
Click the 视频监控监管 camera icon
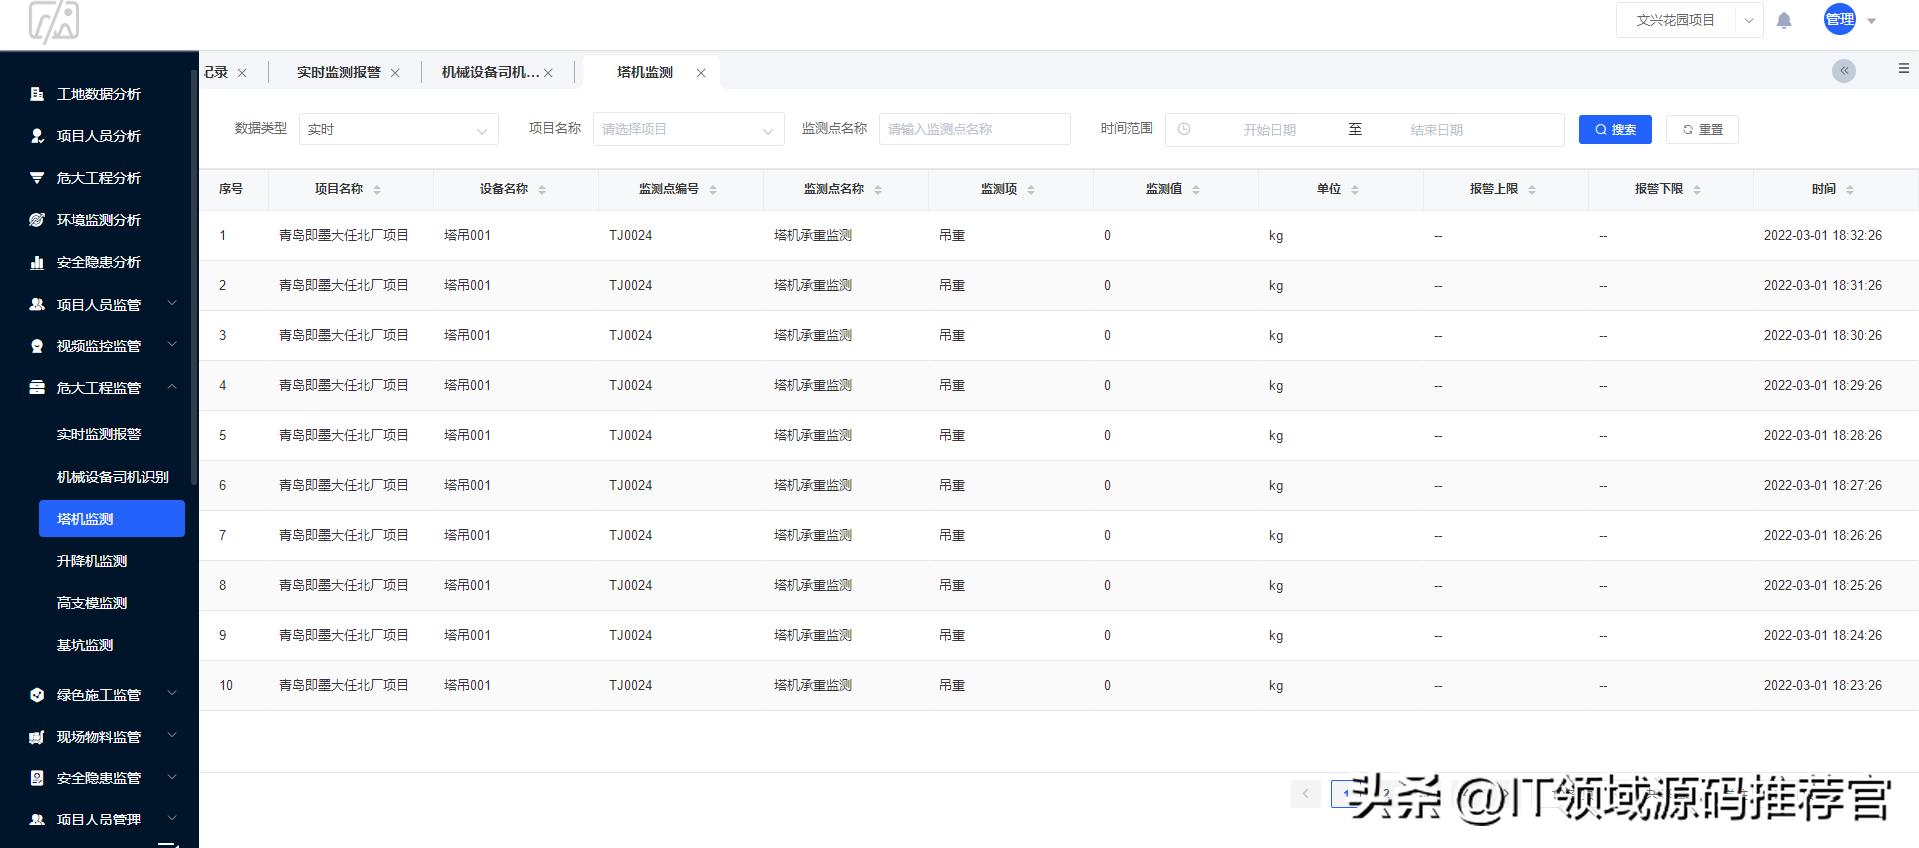pyautogui.click(x=37, y=346)
